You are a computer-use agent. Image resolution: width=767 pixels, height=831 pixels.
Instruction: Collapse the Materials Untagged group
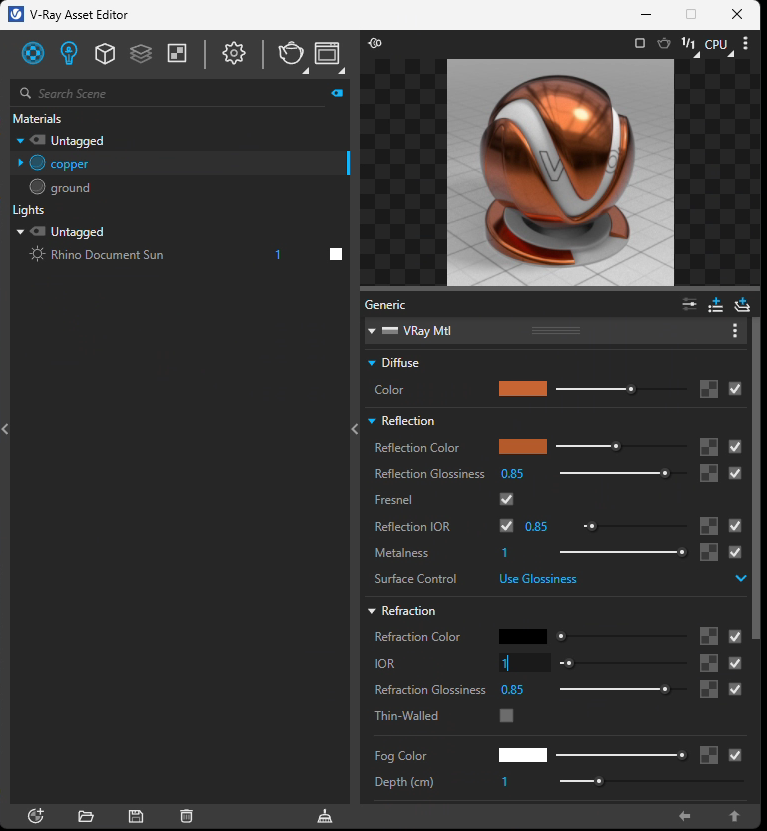20,141
